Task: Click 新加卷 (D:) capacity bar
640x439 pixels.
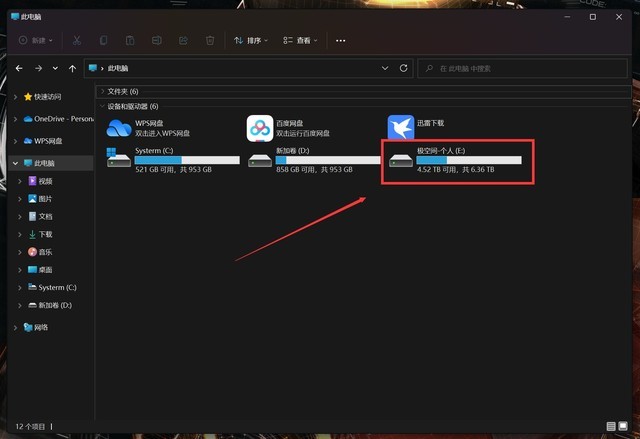Action: click(x=328, y=160)
